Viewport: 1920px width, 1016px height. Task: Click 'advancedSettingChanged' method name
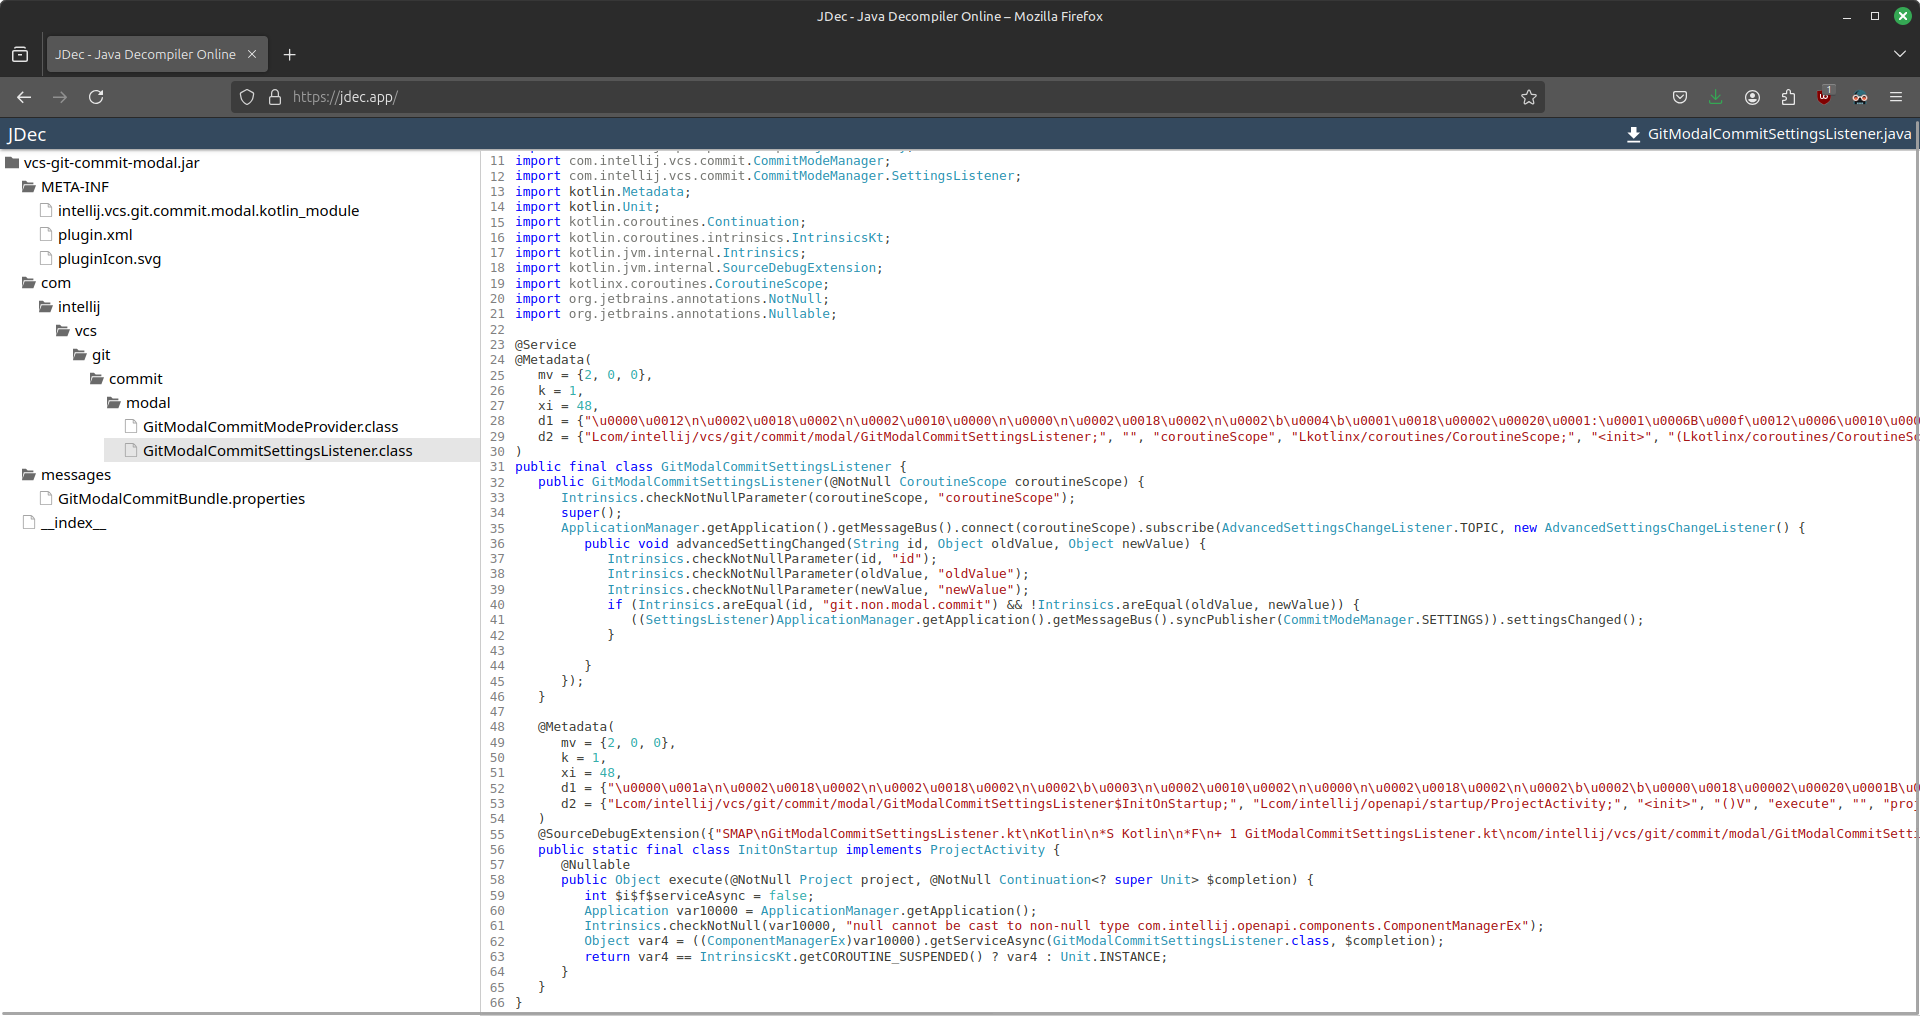[x=761, y=544]
